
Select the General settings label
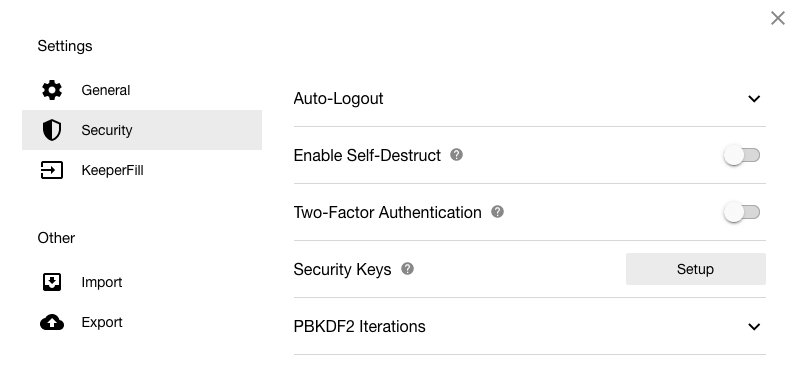[106, 90]
